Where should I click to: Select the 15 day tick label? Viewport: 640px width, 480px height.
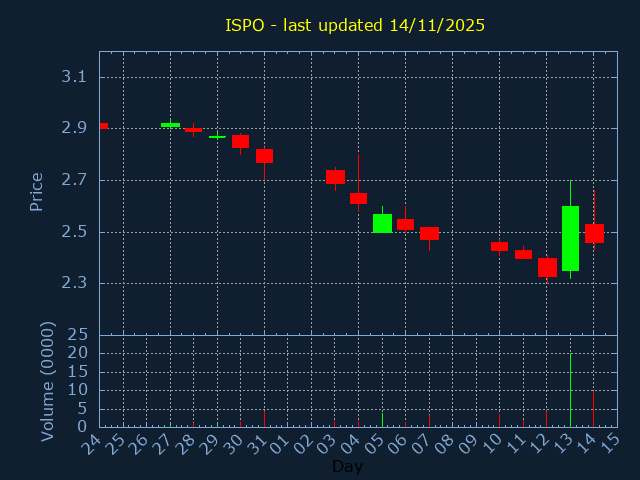tap(609, 441)
